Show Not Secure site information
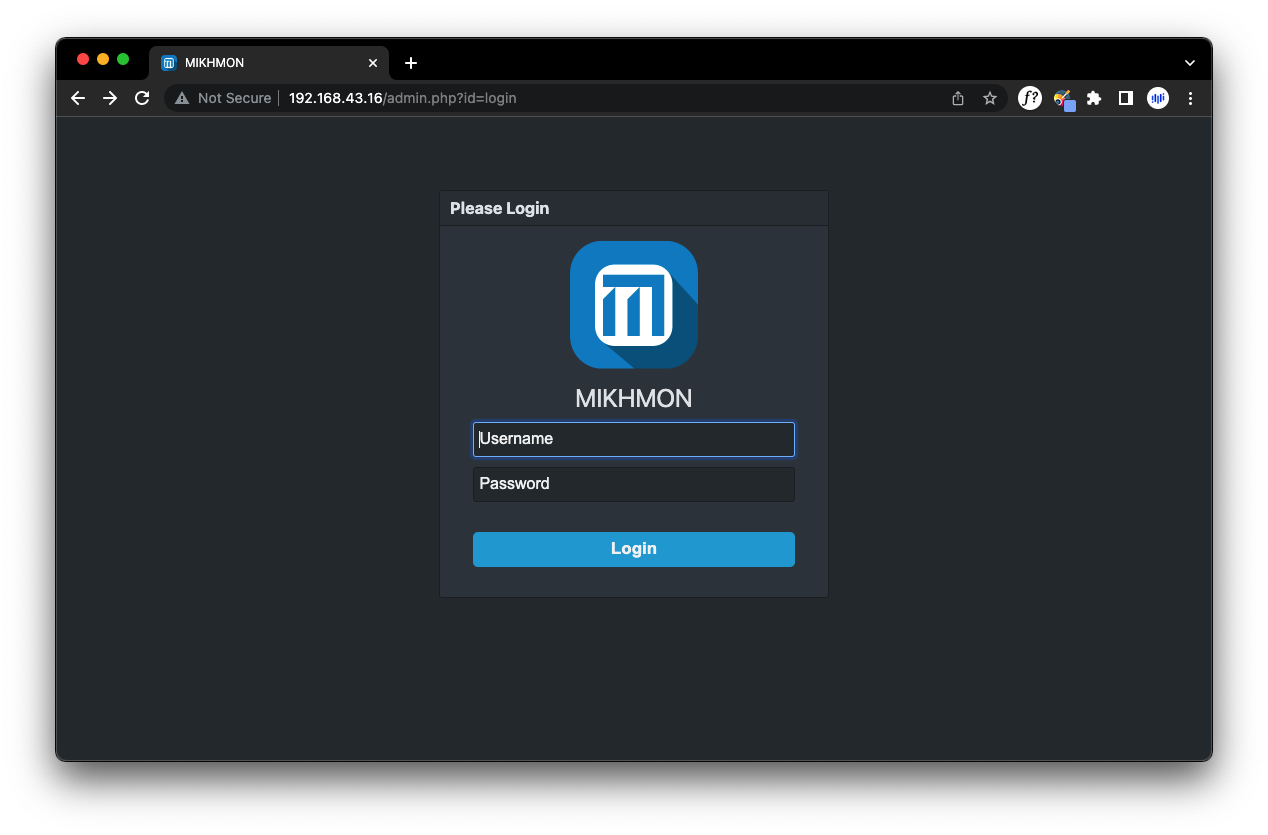This screenshot has height=835, width=1268. (x=224, y=98)
